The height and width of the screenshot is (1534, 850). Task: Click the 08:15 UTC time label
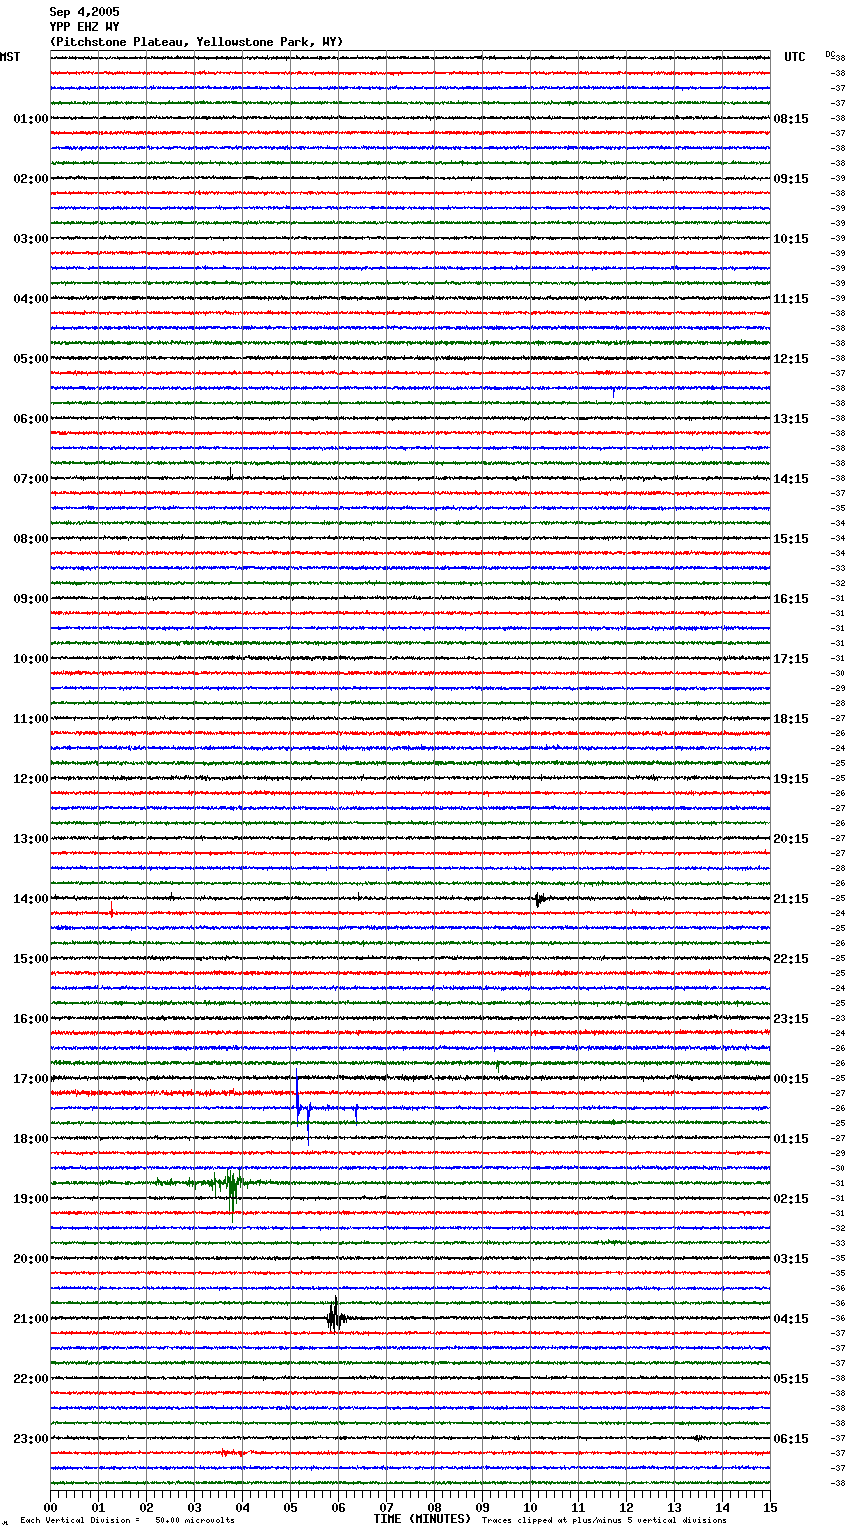coord(791,119)
